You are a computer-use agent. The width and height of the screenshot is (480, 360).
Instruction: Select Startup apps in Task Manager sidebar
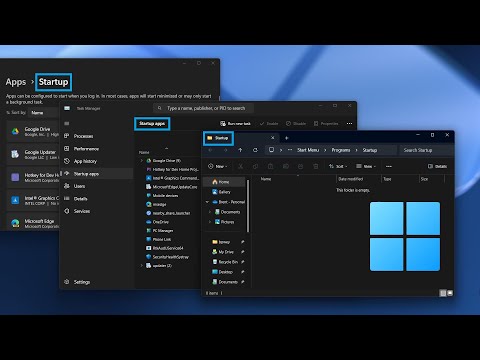coord(98,174)
